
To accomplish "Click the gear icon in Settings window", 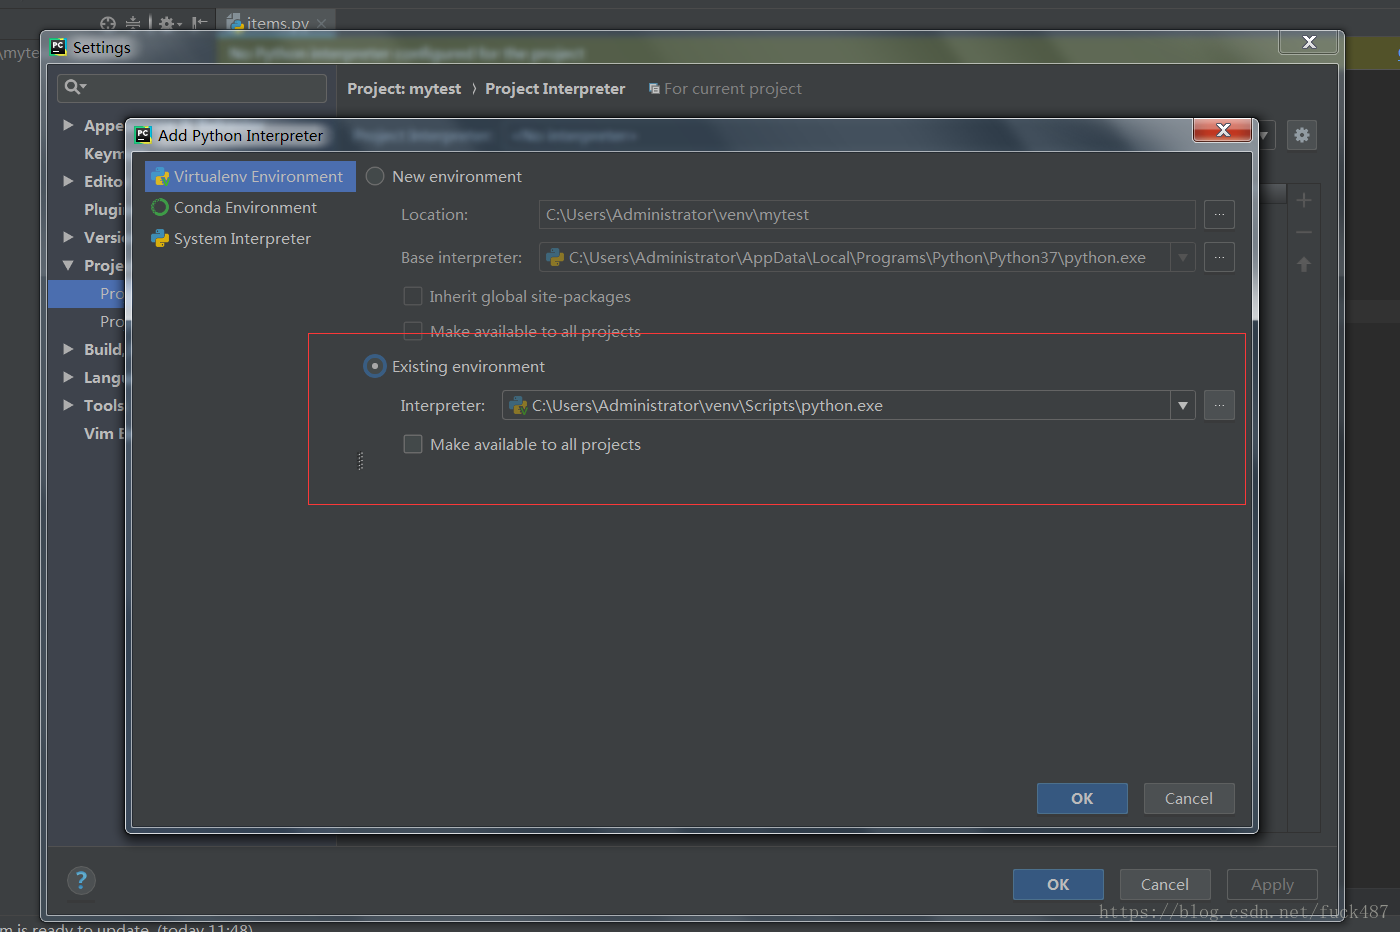I will tap(1301, 135).
